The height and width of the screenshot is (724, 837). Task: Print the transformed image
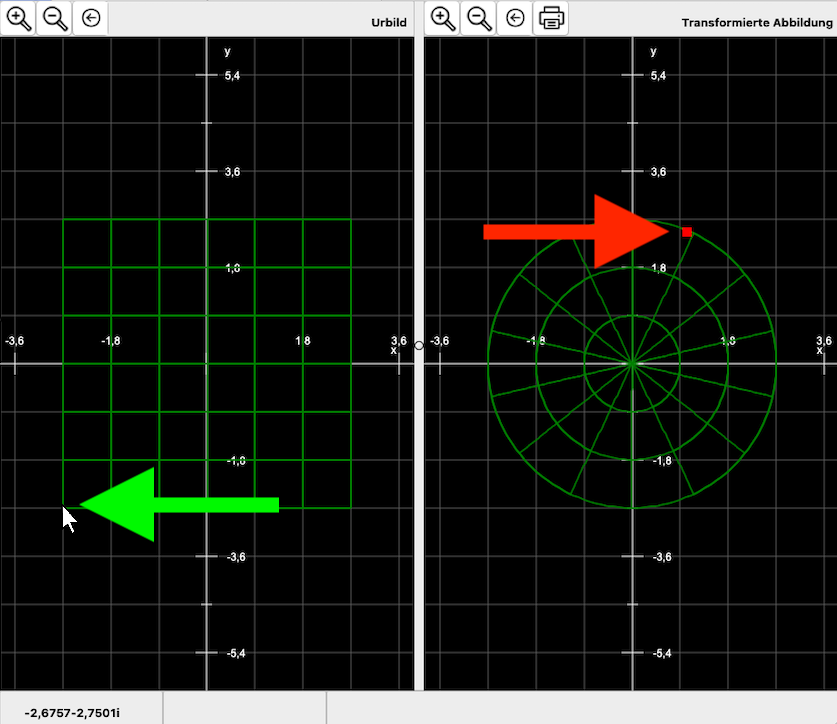click(551, 18)
